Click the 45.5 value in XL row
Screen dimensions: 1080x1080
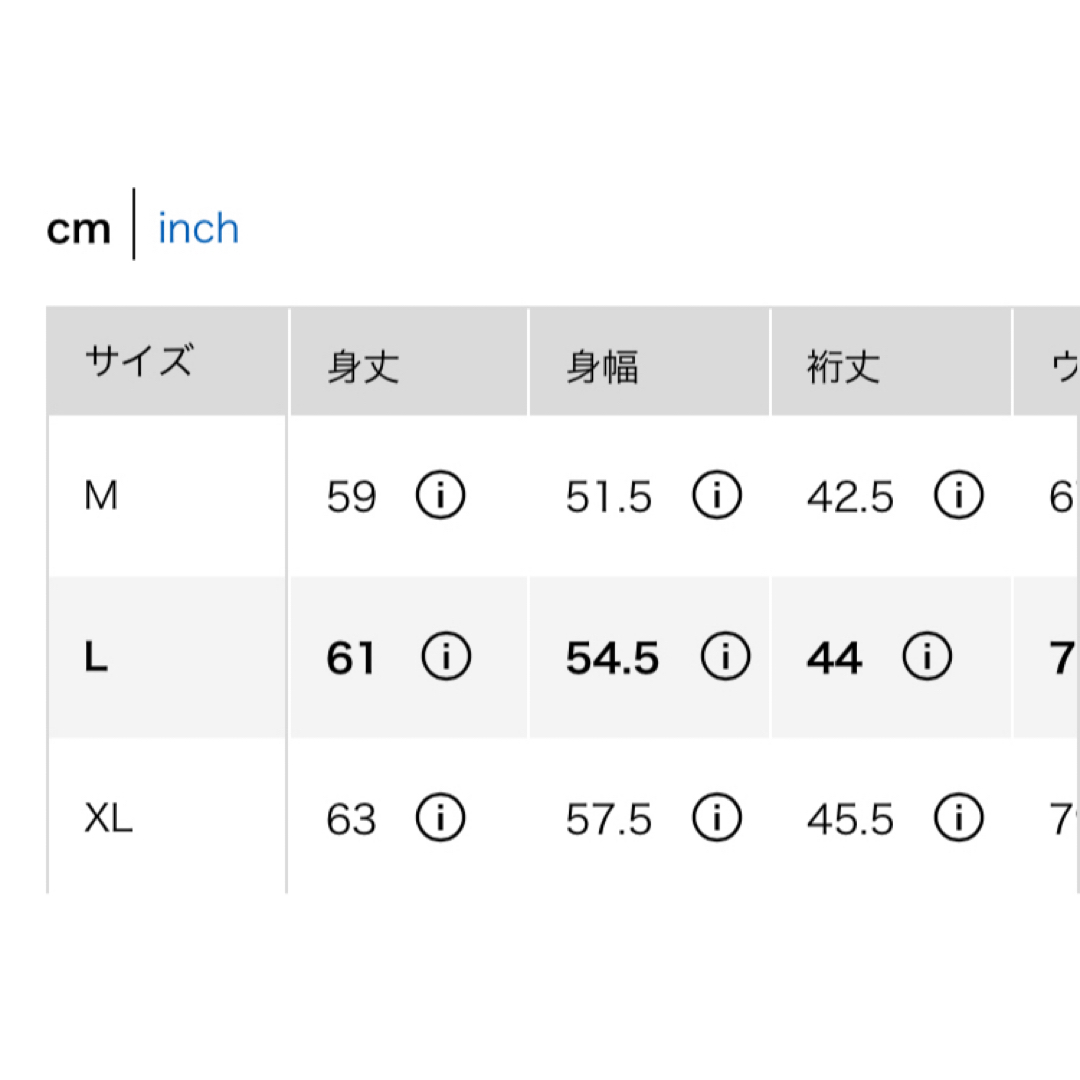851,820
